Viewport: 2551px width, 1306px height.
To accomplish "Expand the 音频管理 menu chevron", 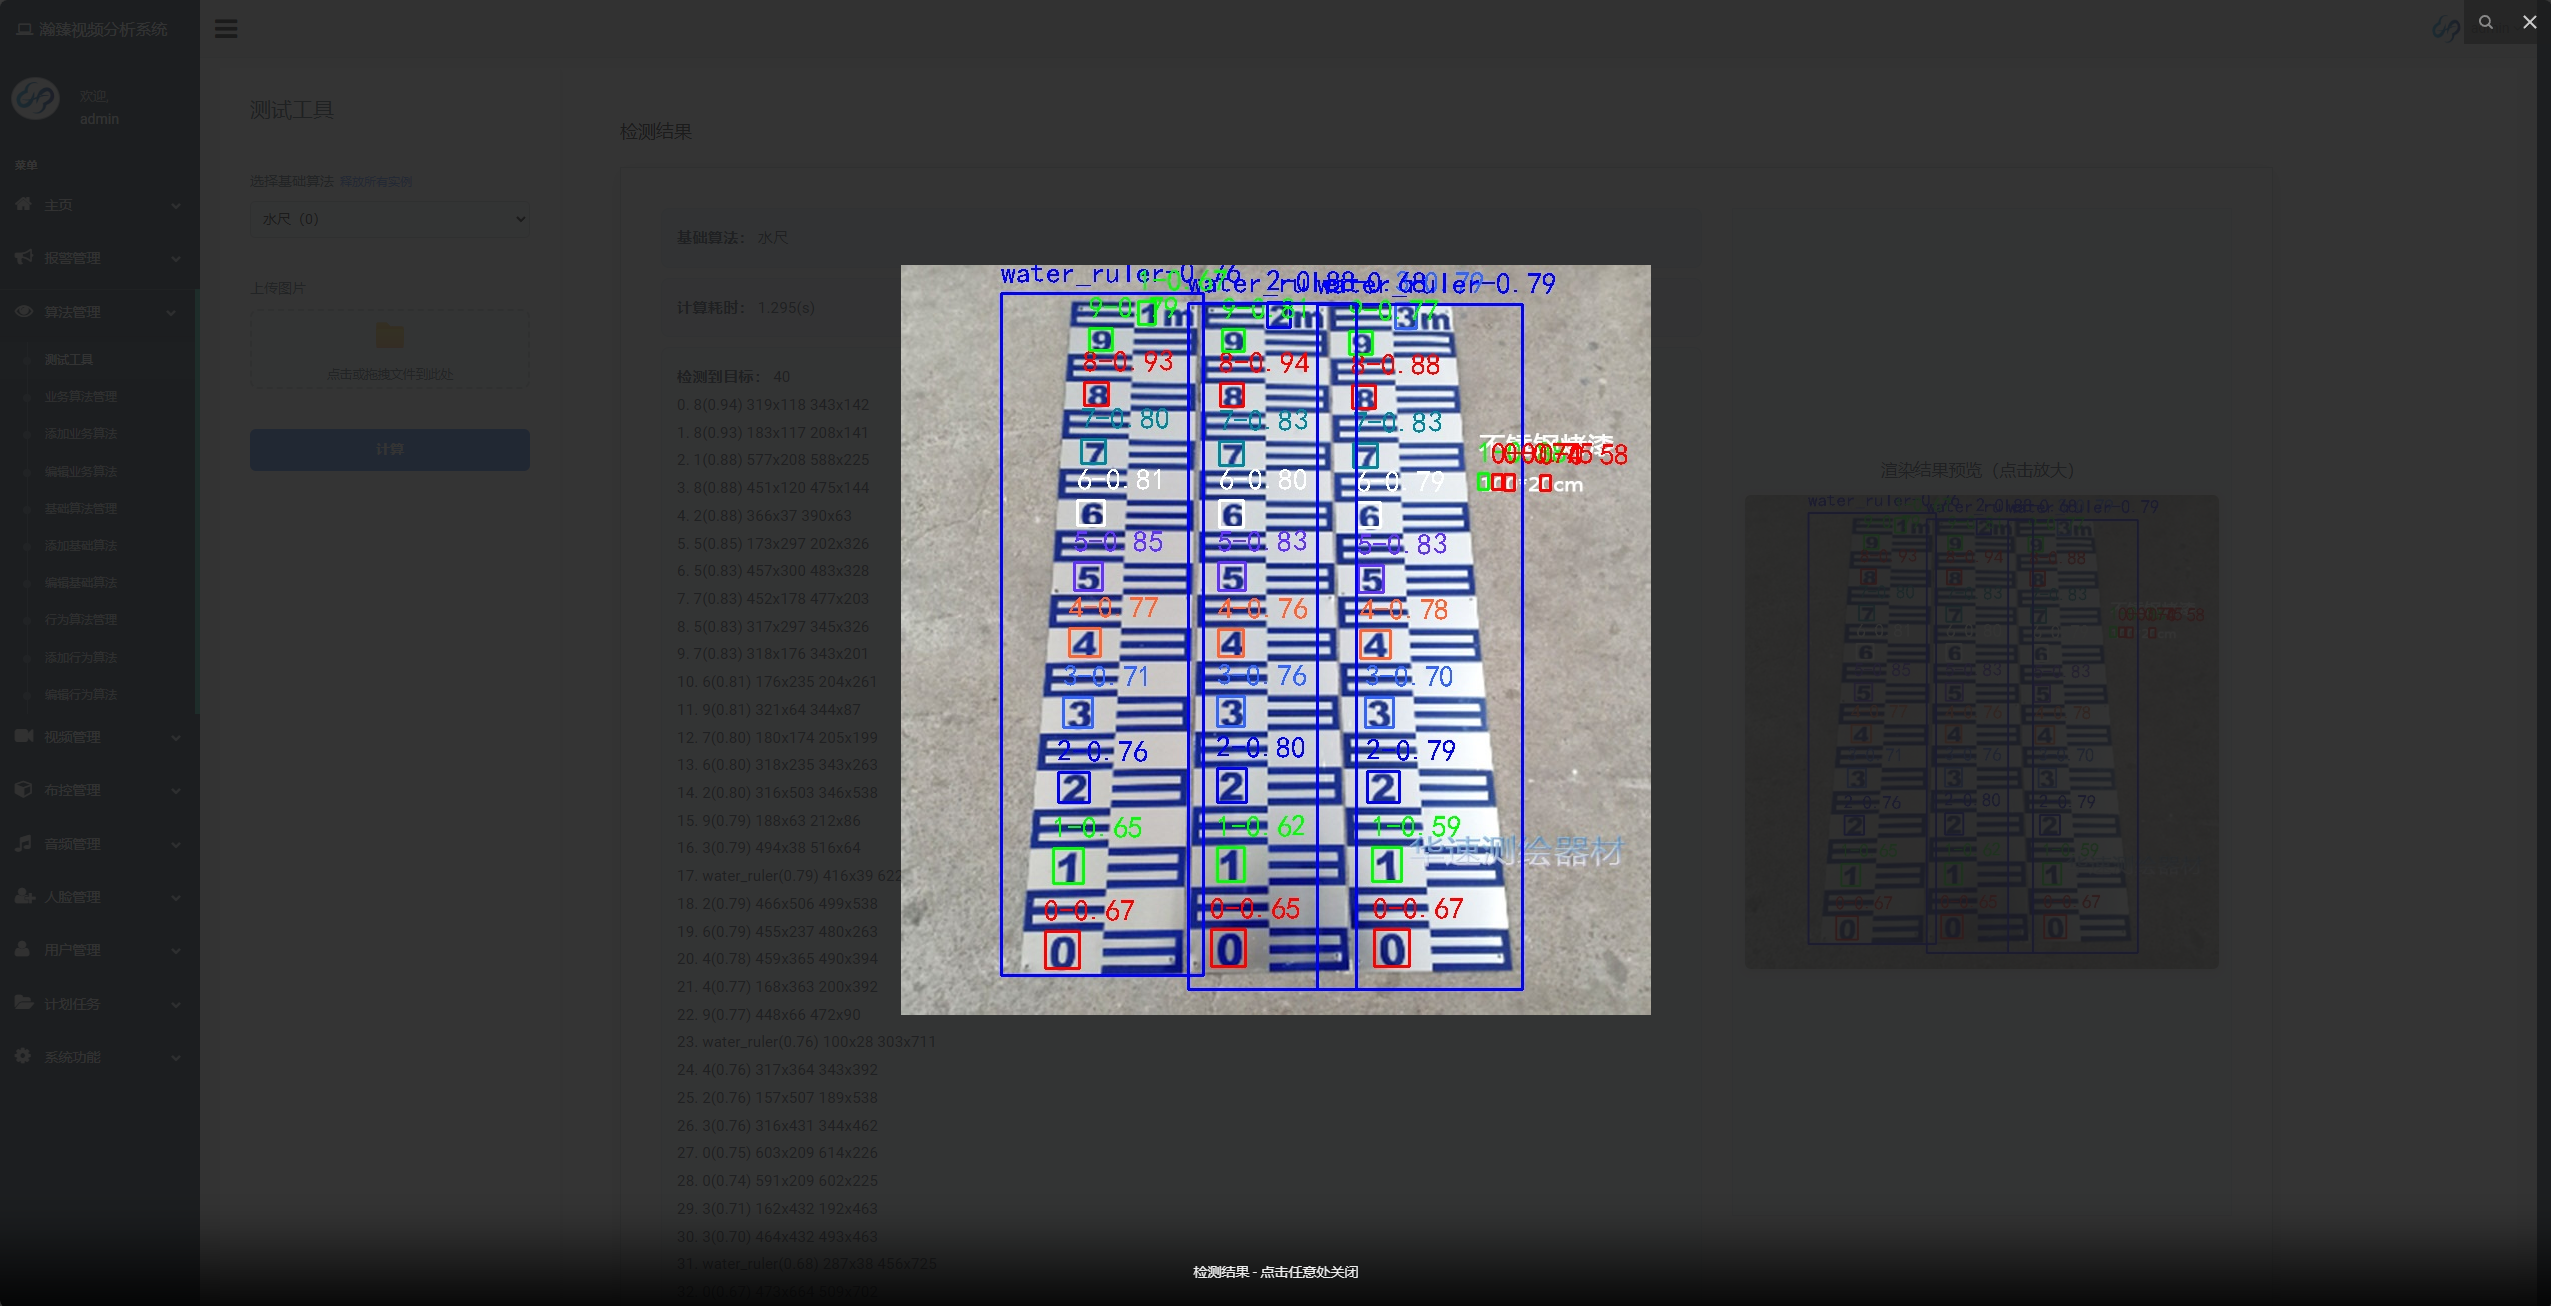I will [176, 845].
